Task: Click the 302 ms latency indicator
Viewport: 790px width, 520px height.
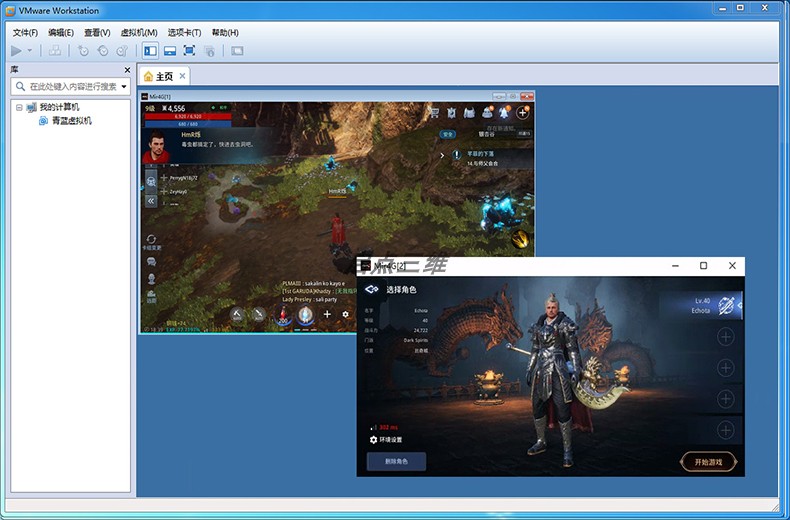Action: pyautogui.click(x=384, y=427)
